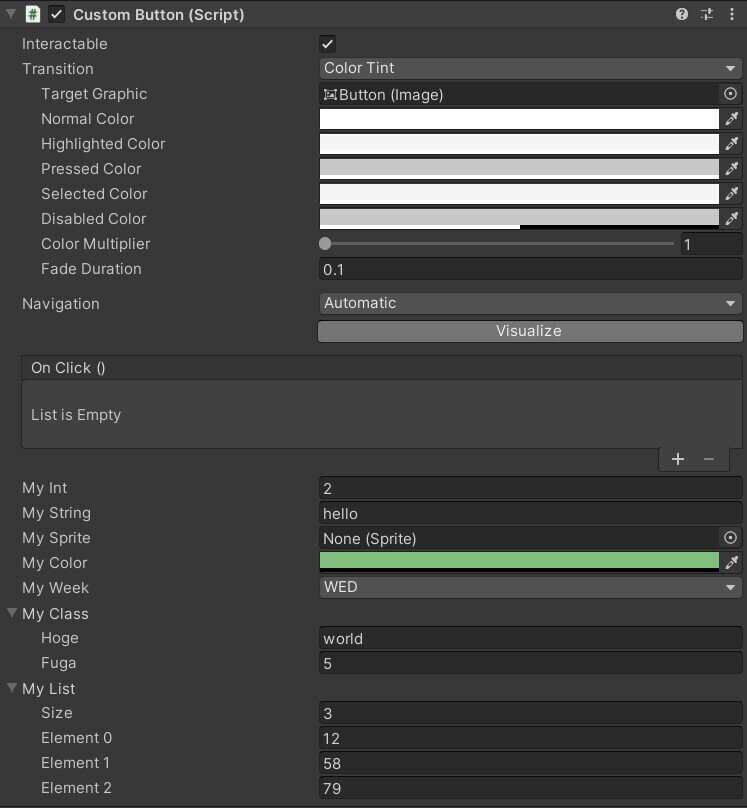Viewport: 747px width, 808px height.
Task: Open the green My Color swatch
Action: (519, 562)
